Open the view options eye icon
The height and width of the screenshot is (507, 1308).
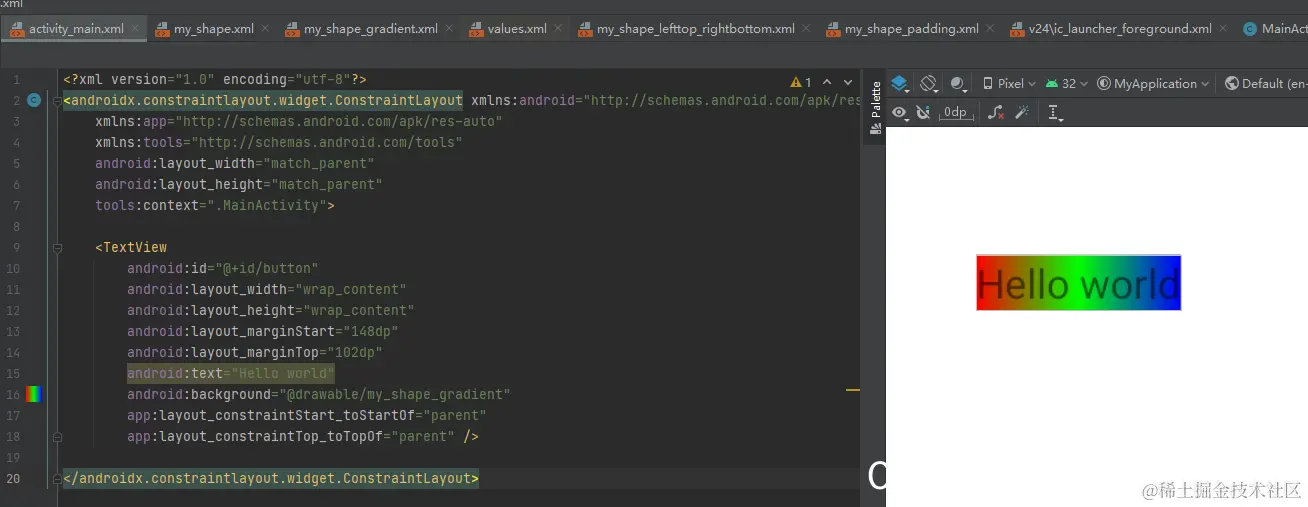coord(901,113)
